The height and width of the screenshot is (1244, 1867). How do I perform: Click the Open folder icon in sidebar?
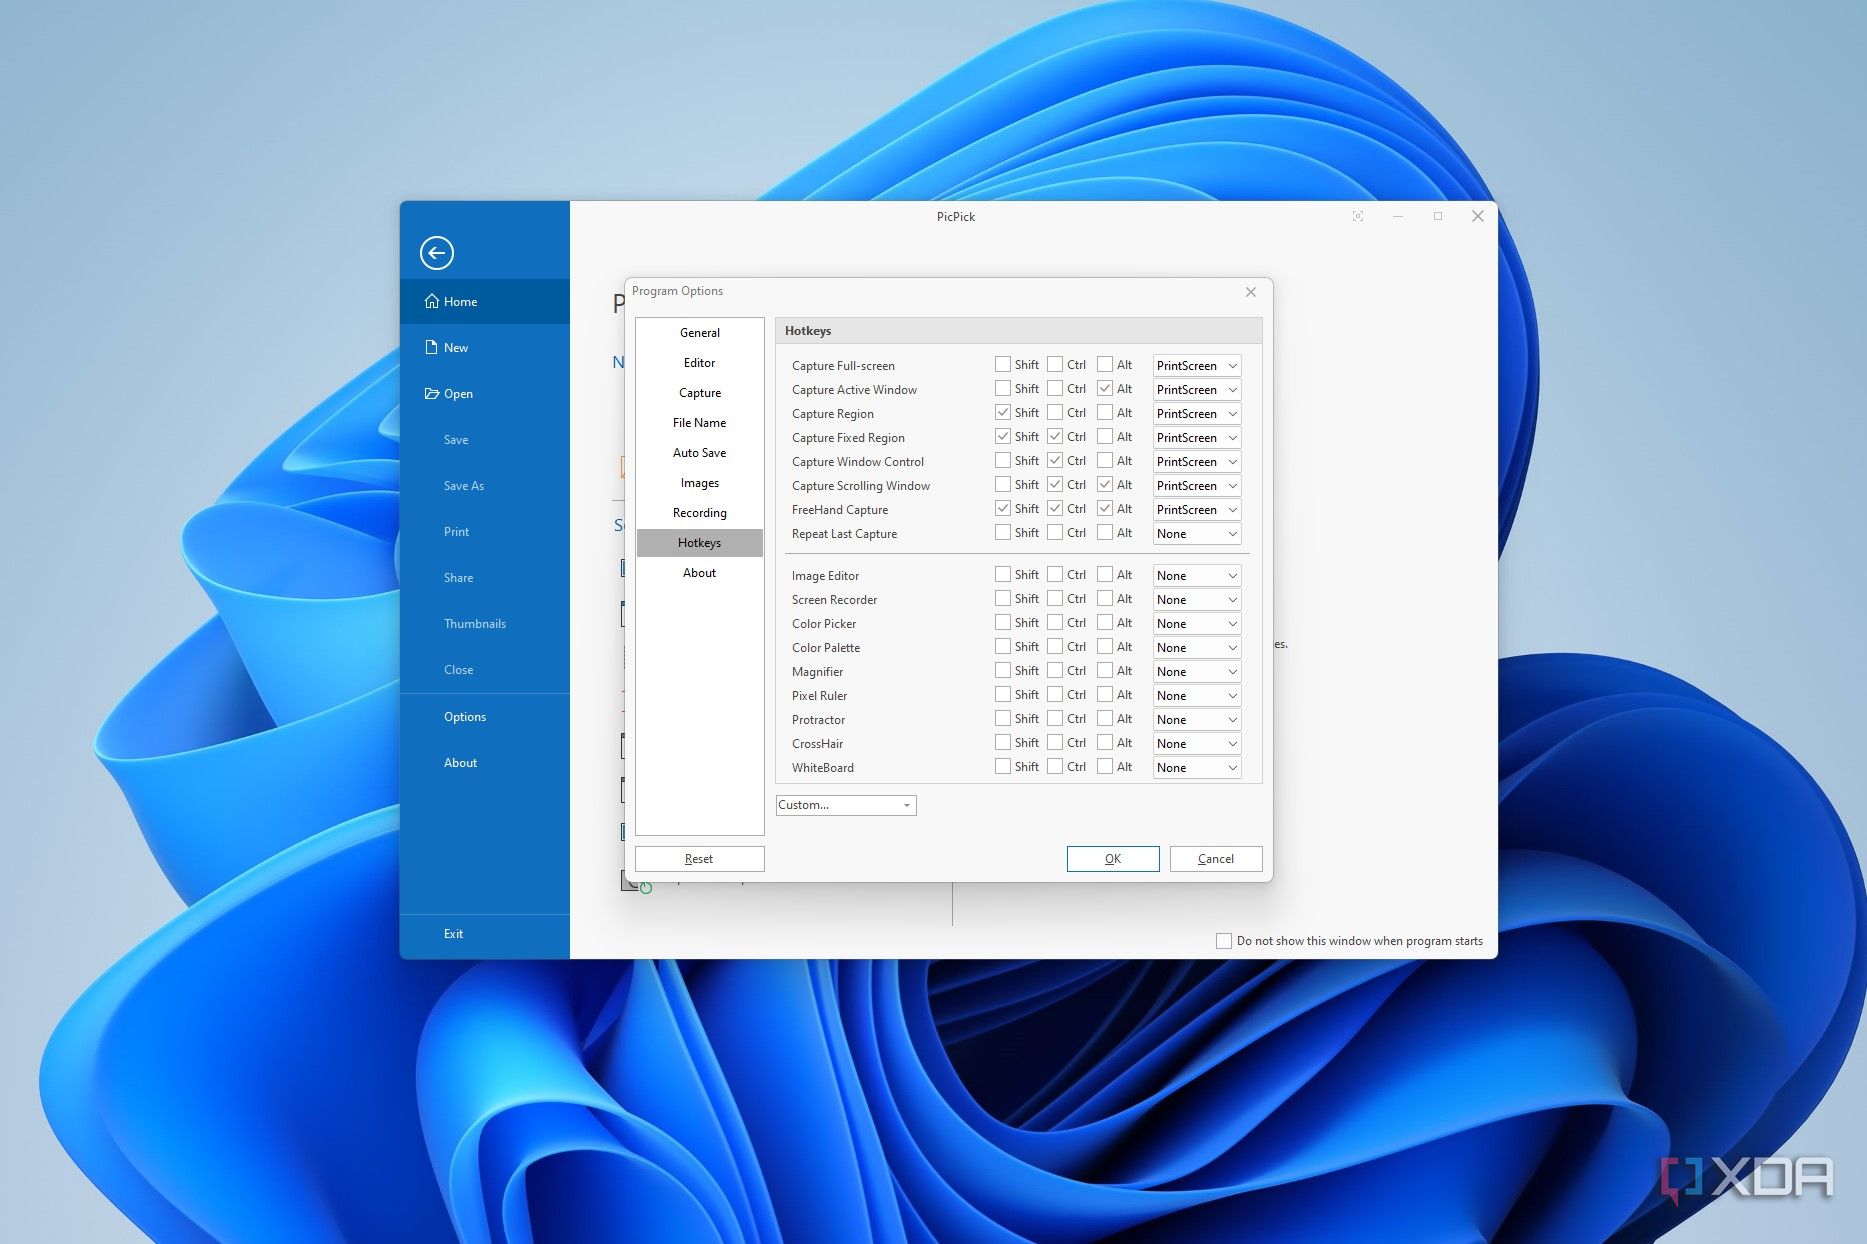click(432, 393)
